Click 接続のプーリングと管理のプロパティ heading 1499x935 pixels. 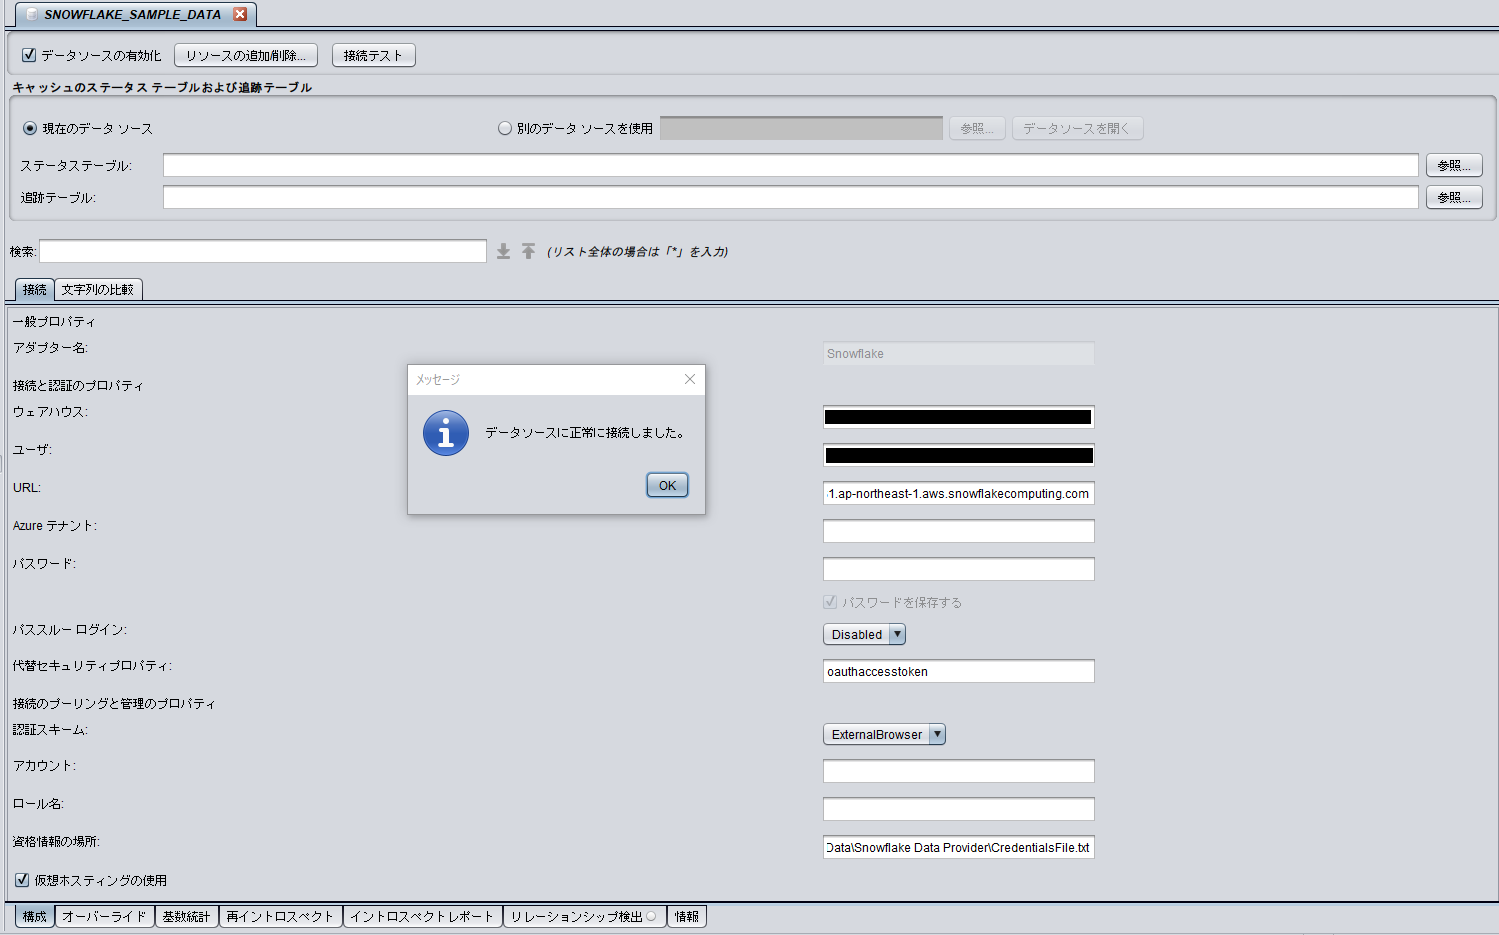click(114, 703)
